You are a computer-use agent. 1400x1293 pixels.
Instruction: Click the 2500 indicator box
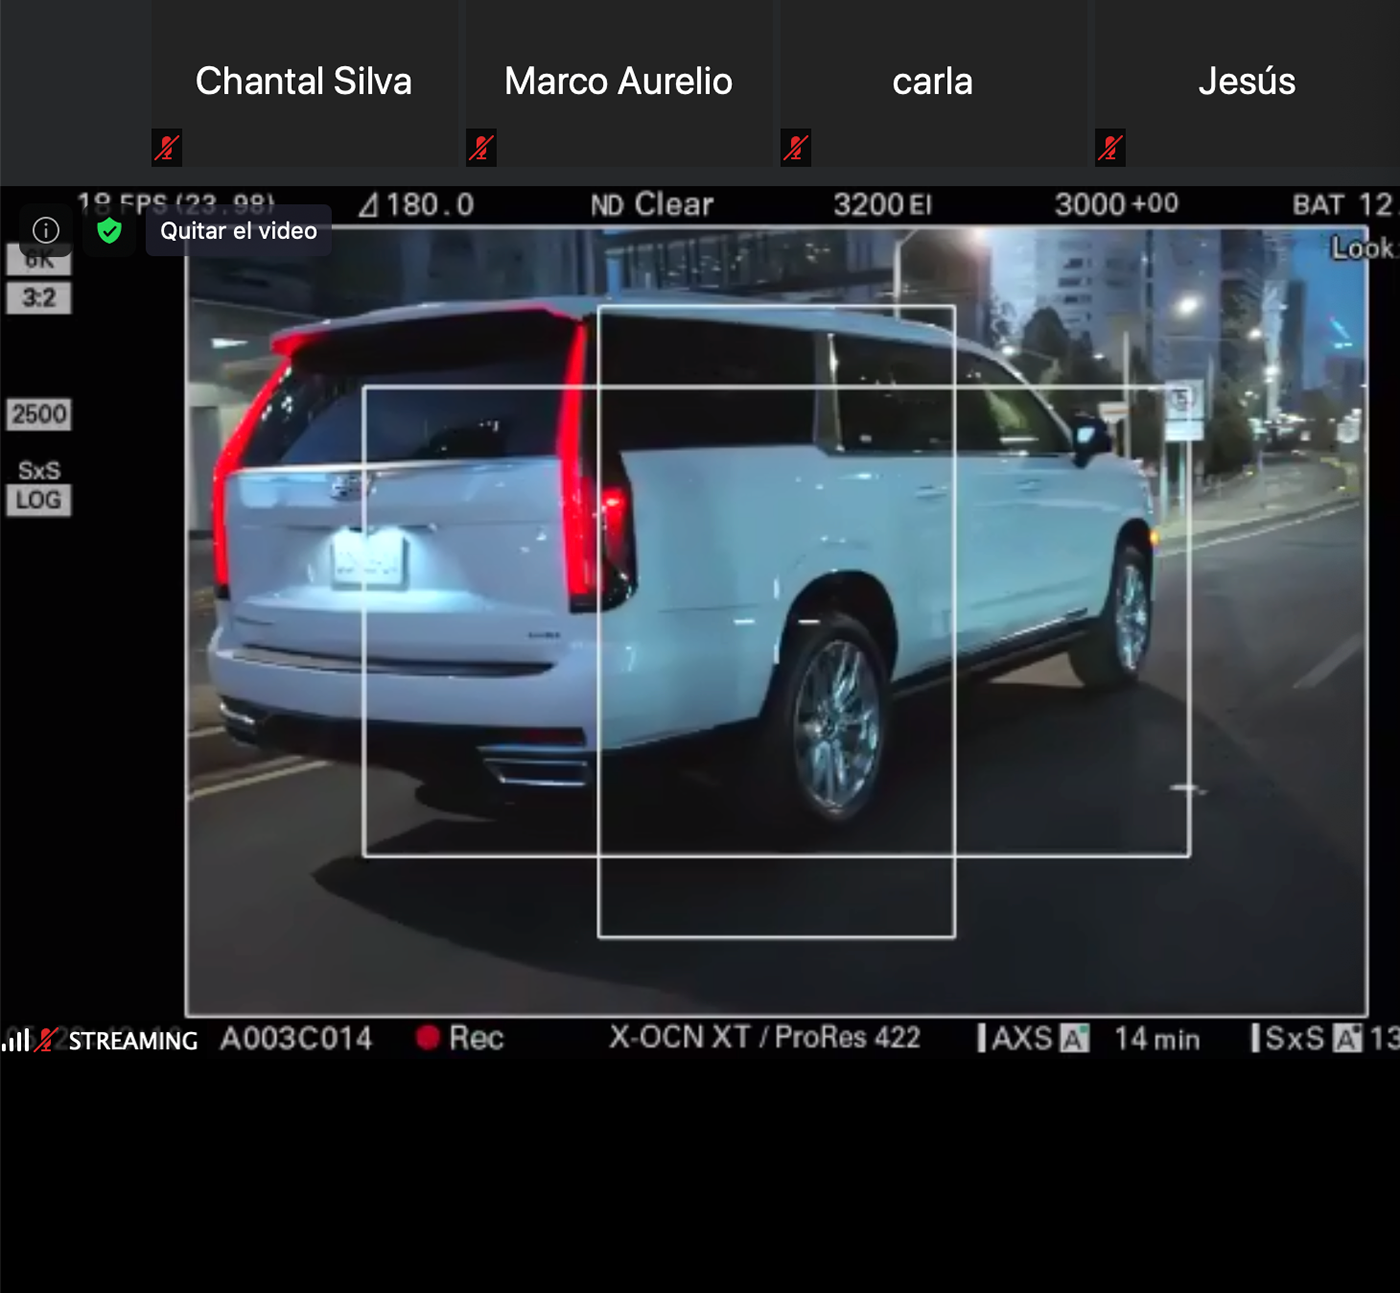[39, 414]
